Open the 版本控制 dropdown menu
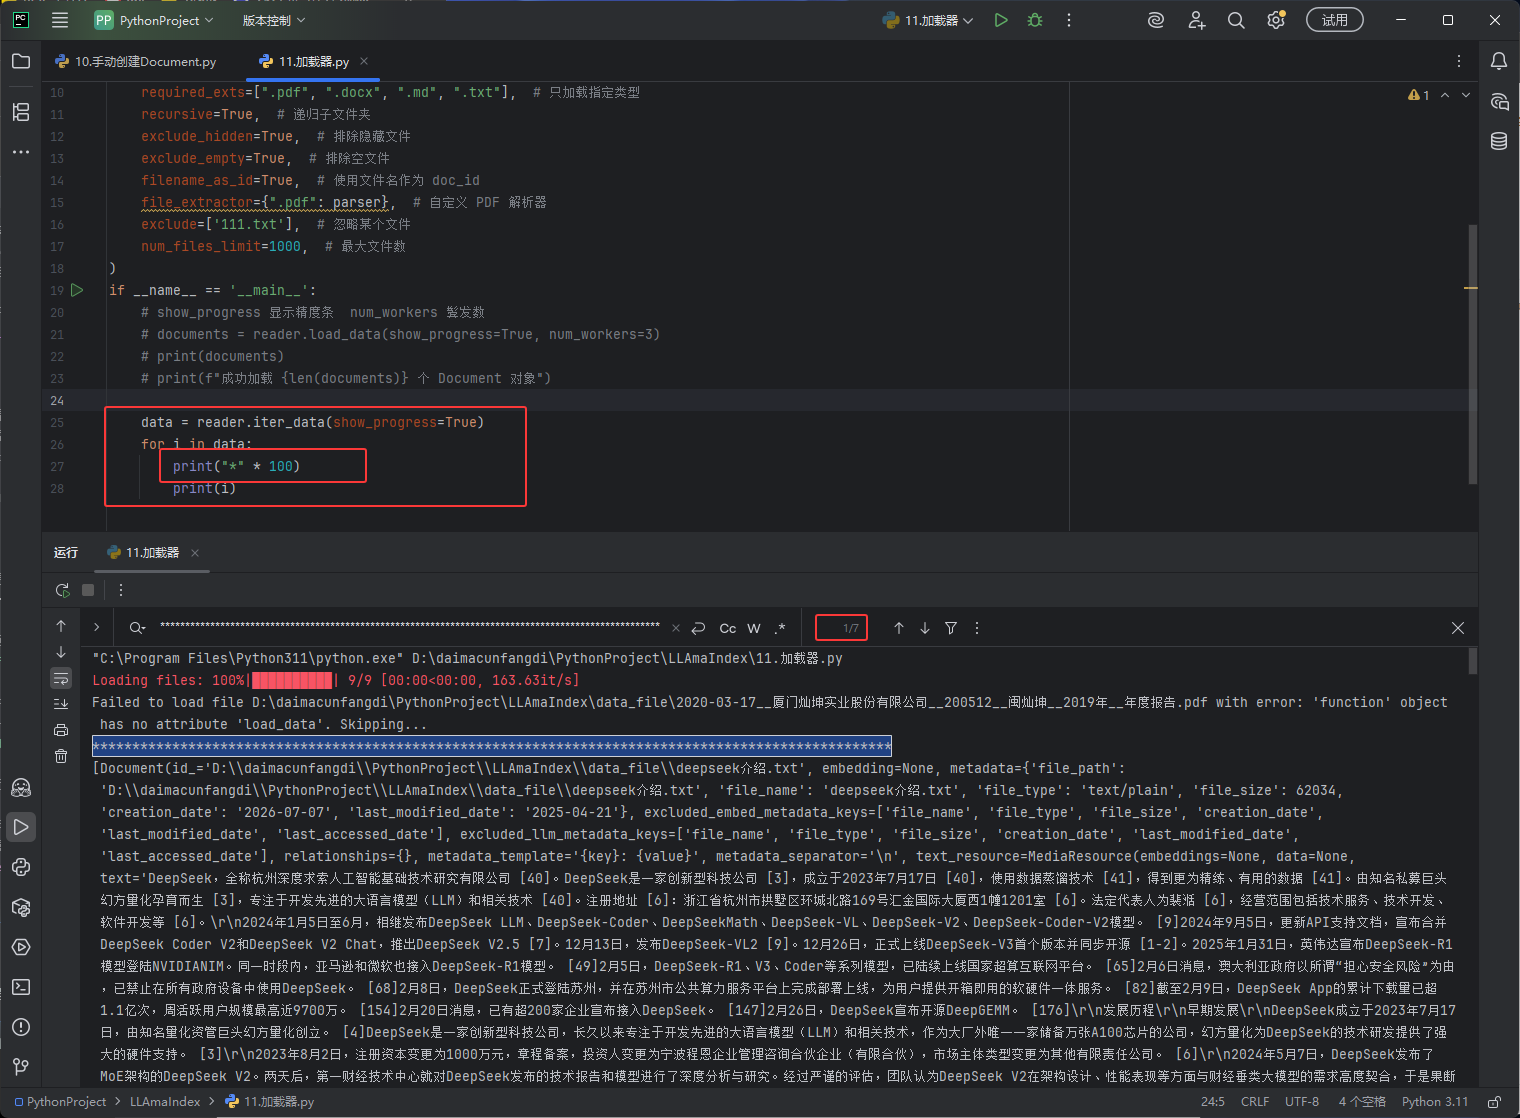 [x=274, y=20]
